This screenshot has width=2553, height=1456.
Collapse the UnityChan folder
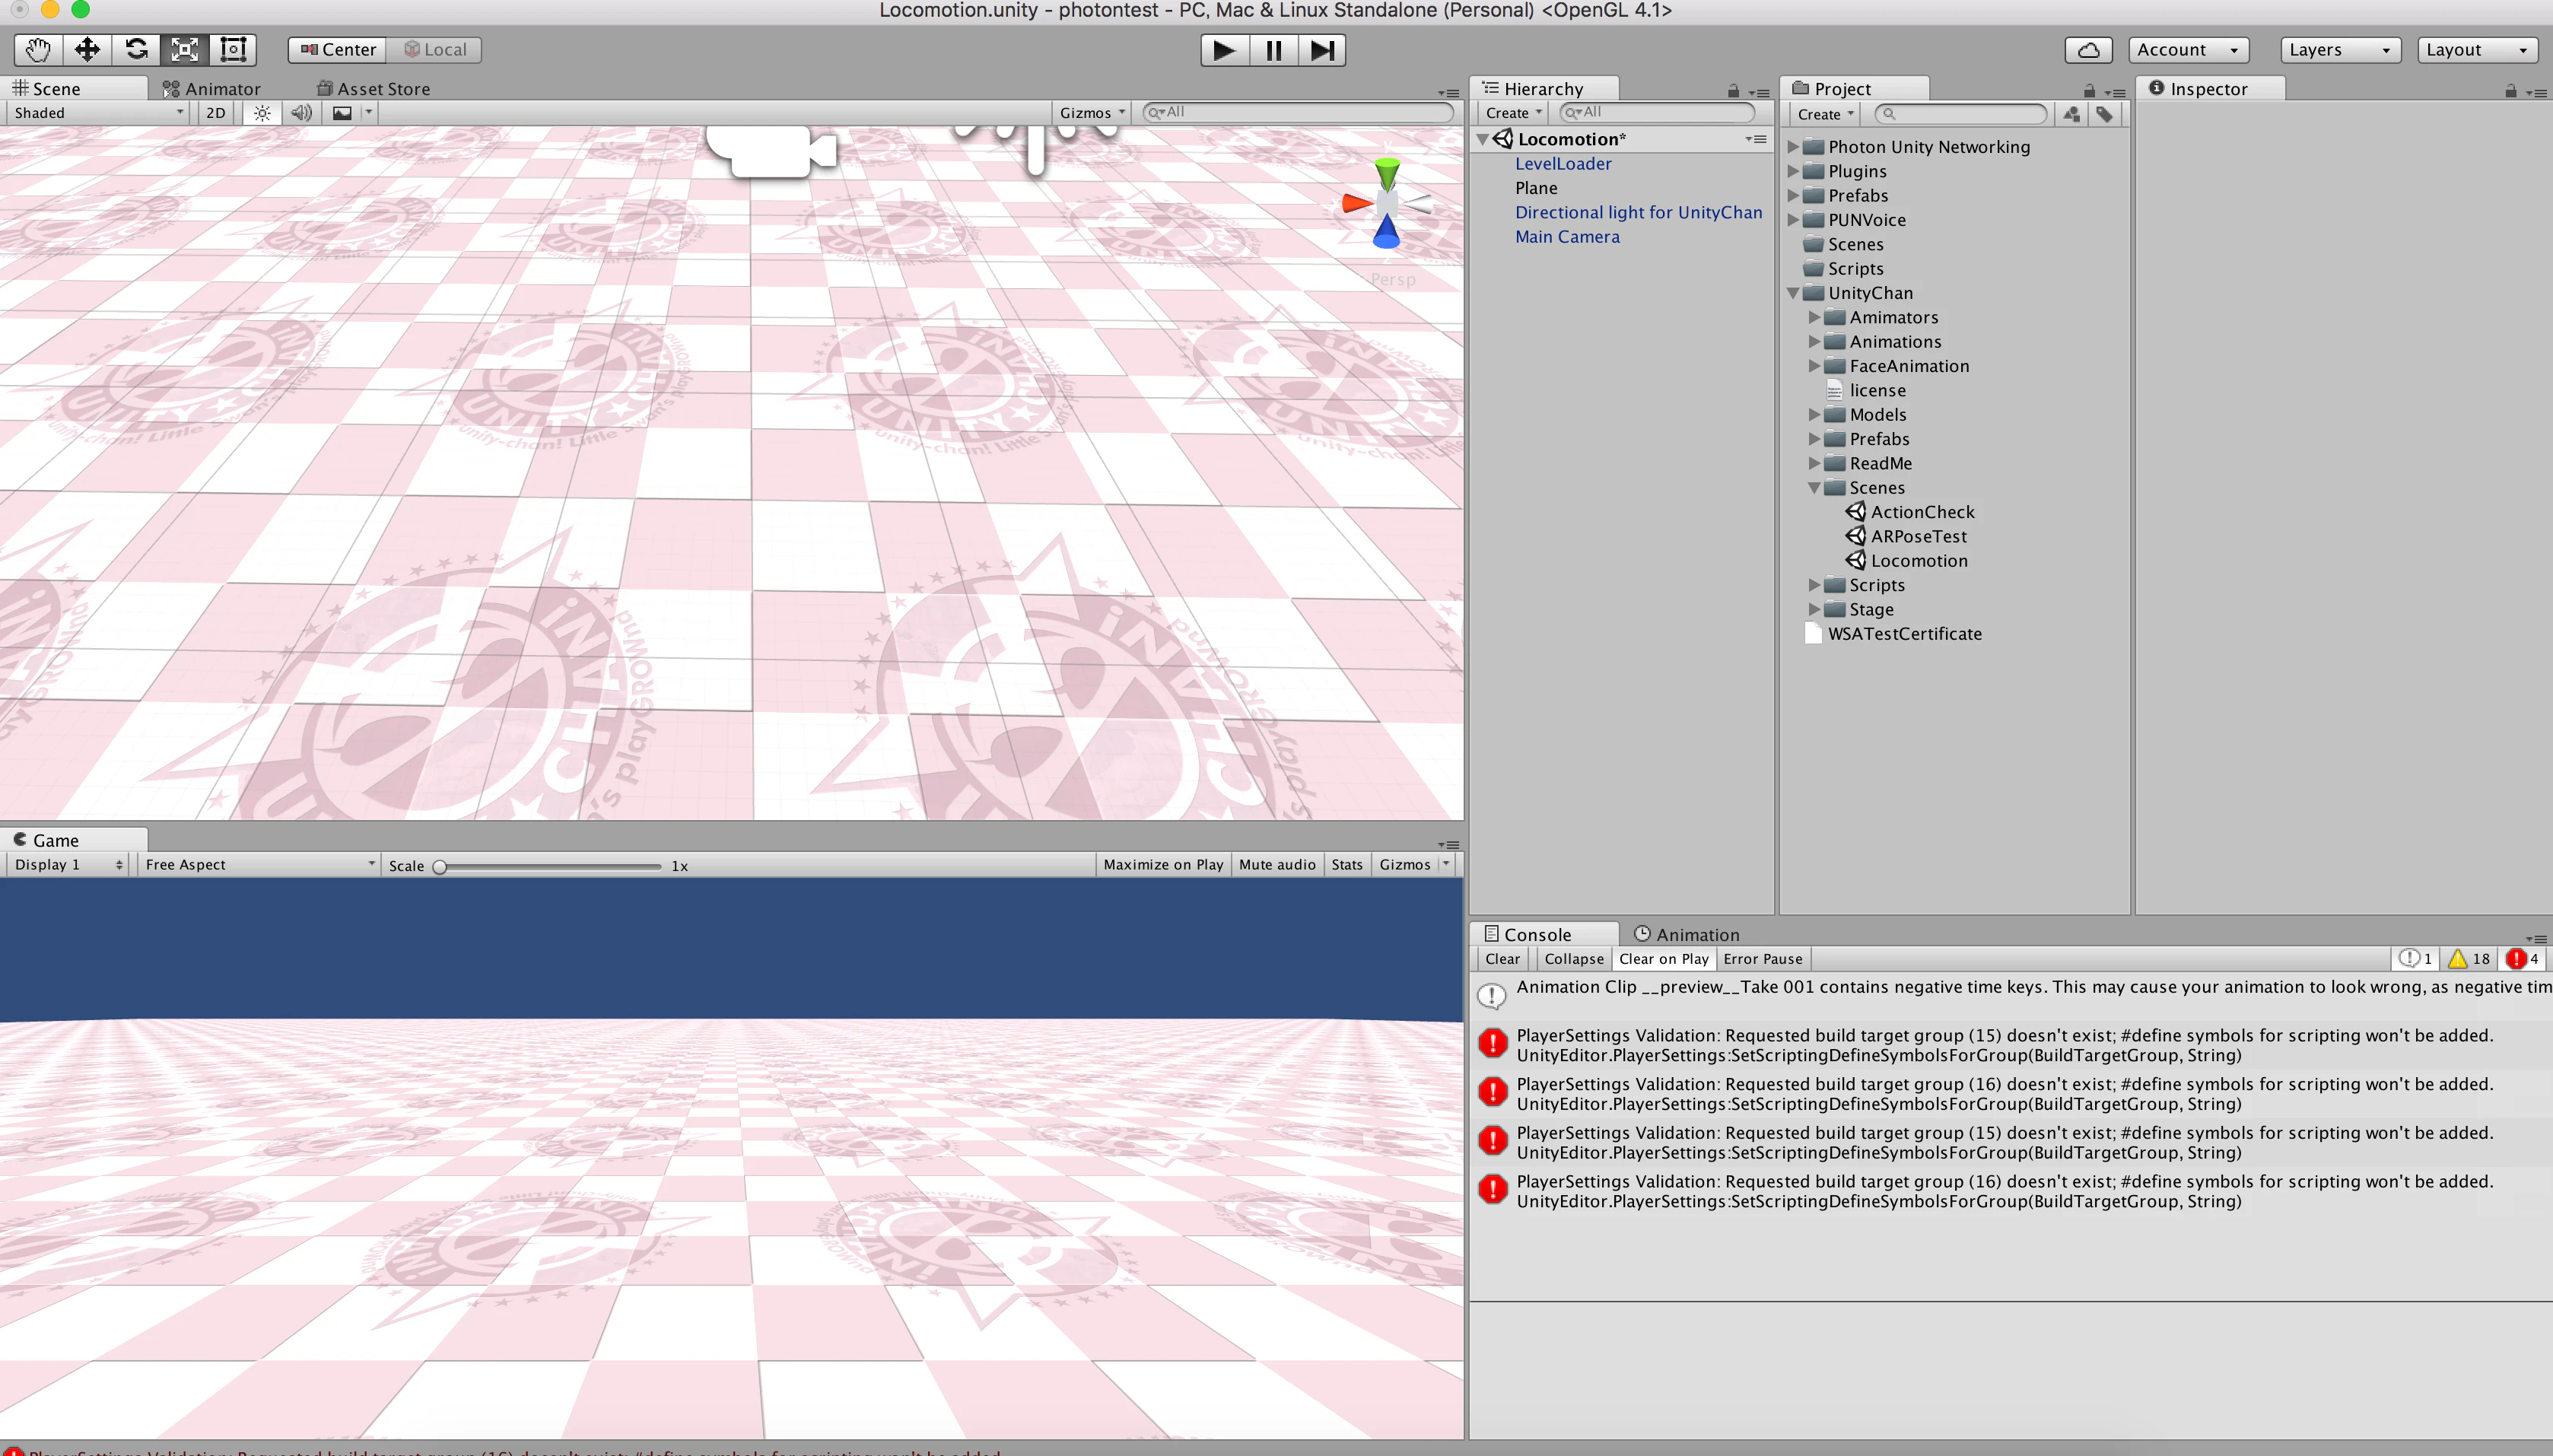pos(1793,293)
